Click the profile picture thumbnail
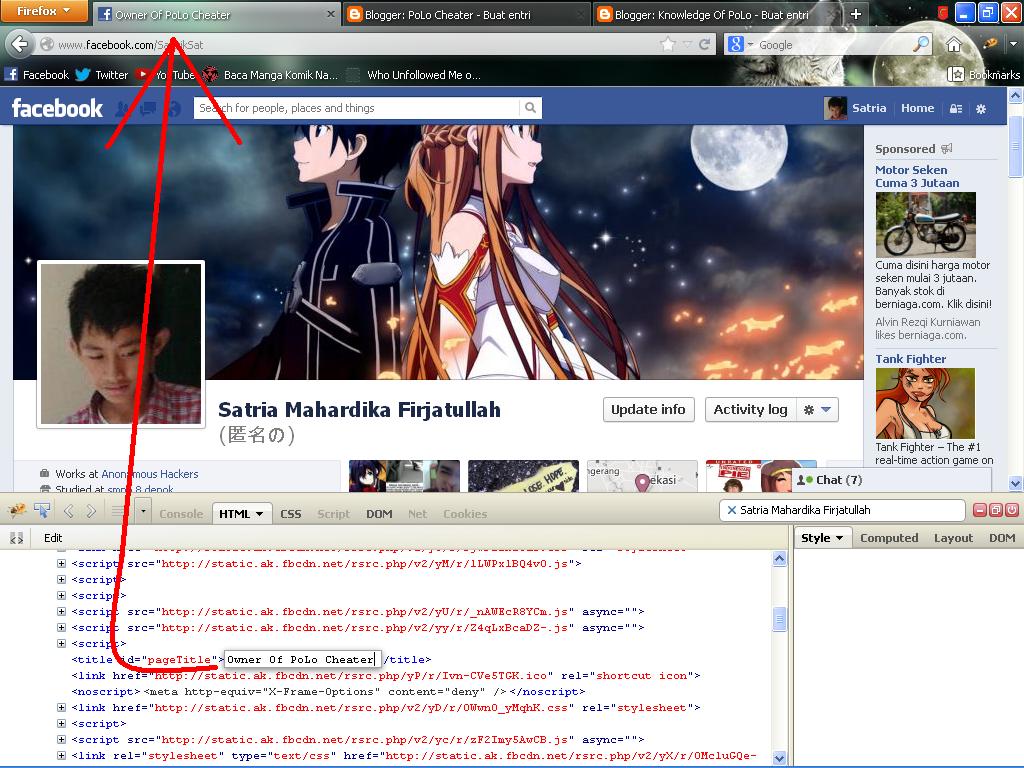1024x768 pixels. (x=121, y=344)
